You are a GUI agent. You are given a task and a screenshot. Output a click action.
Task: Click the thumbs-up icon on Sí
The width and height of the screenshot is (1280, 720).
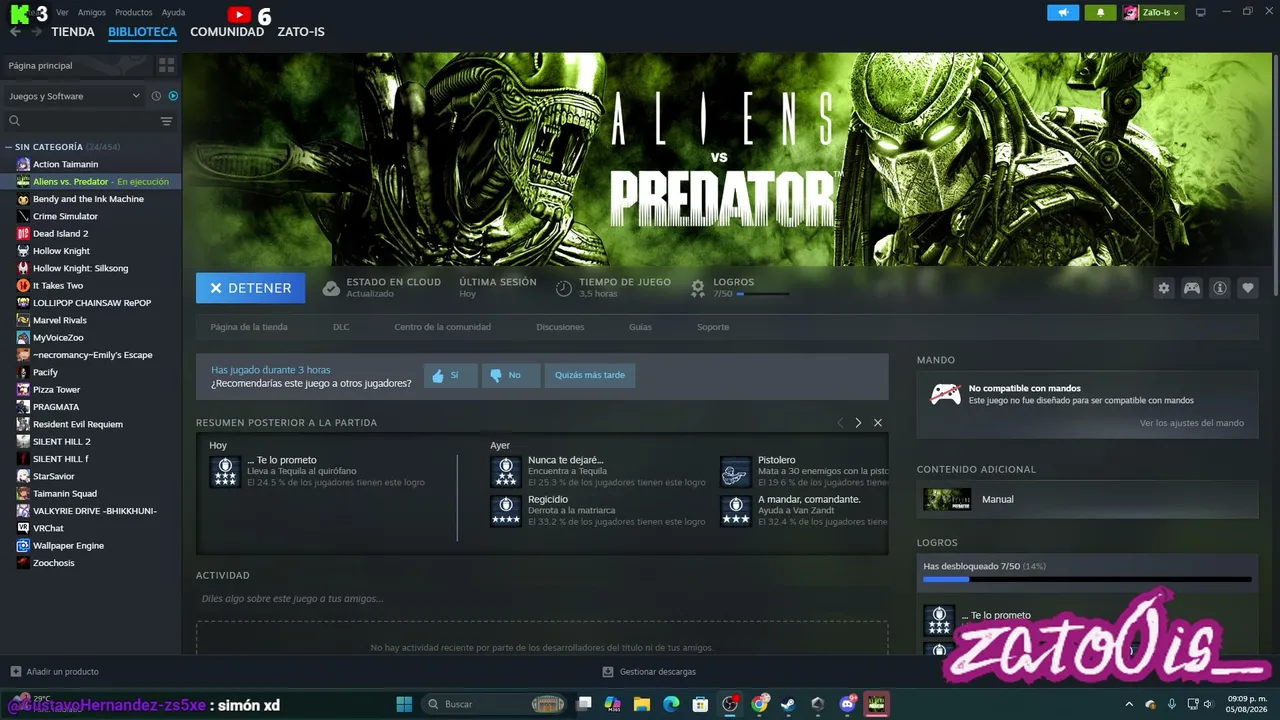pos(438,376)
